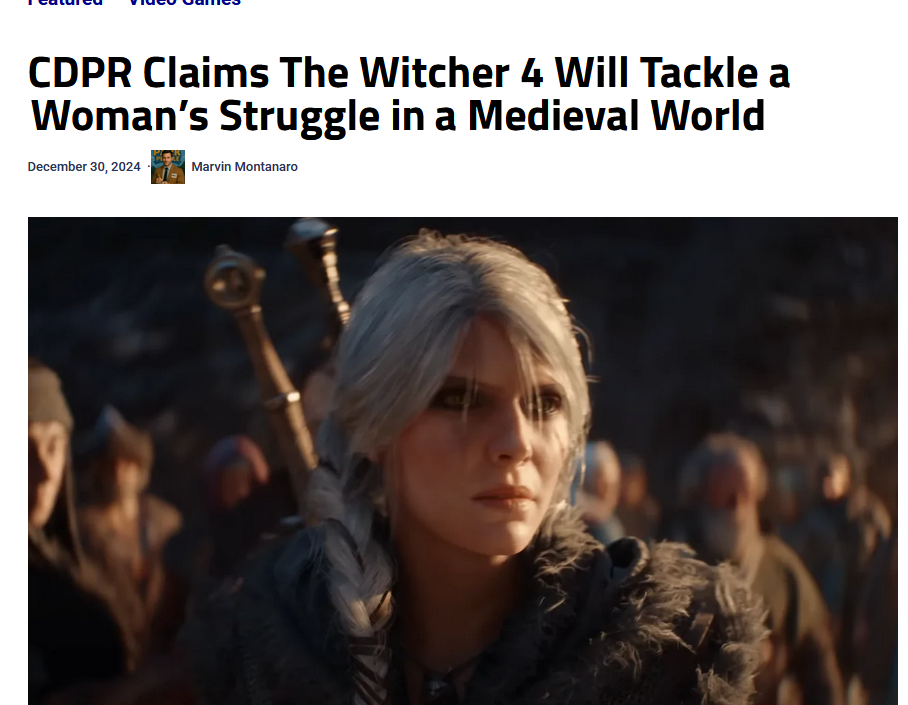Open the Featured category link
Viewport: 908px width, 705px height.
[x=65, y=2]
